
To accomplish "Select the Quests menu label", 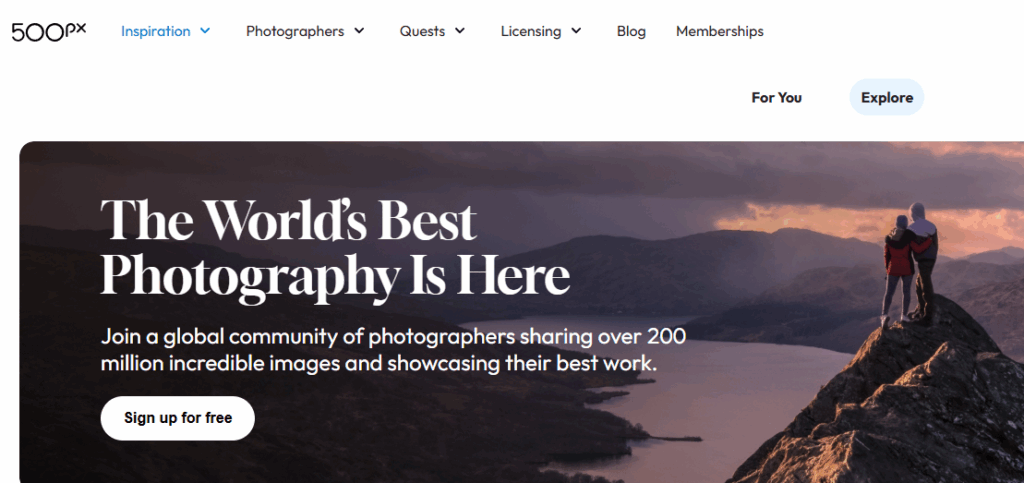I will (422, 31).
